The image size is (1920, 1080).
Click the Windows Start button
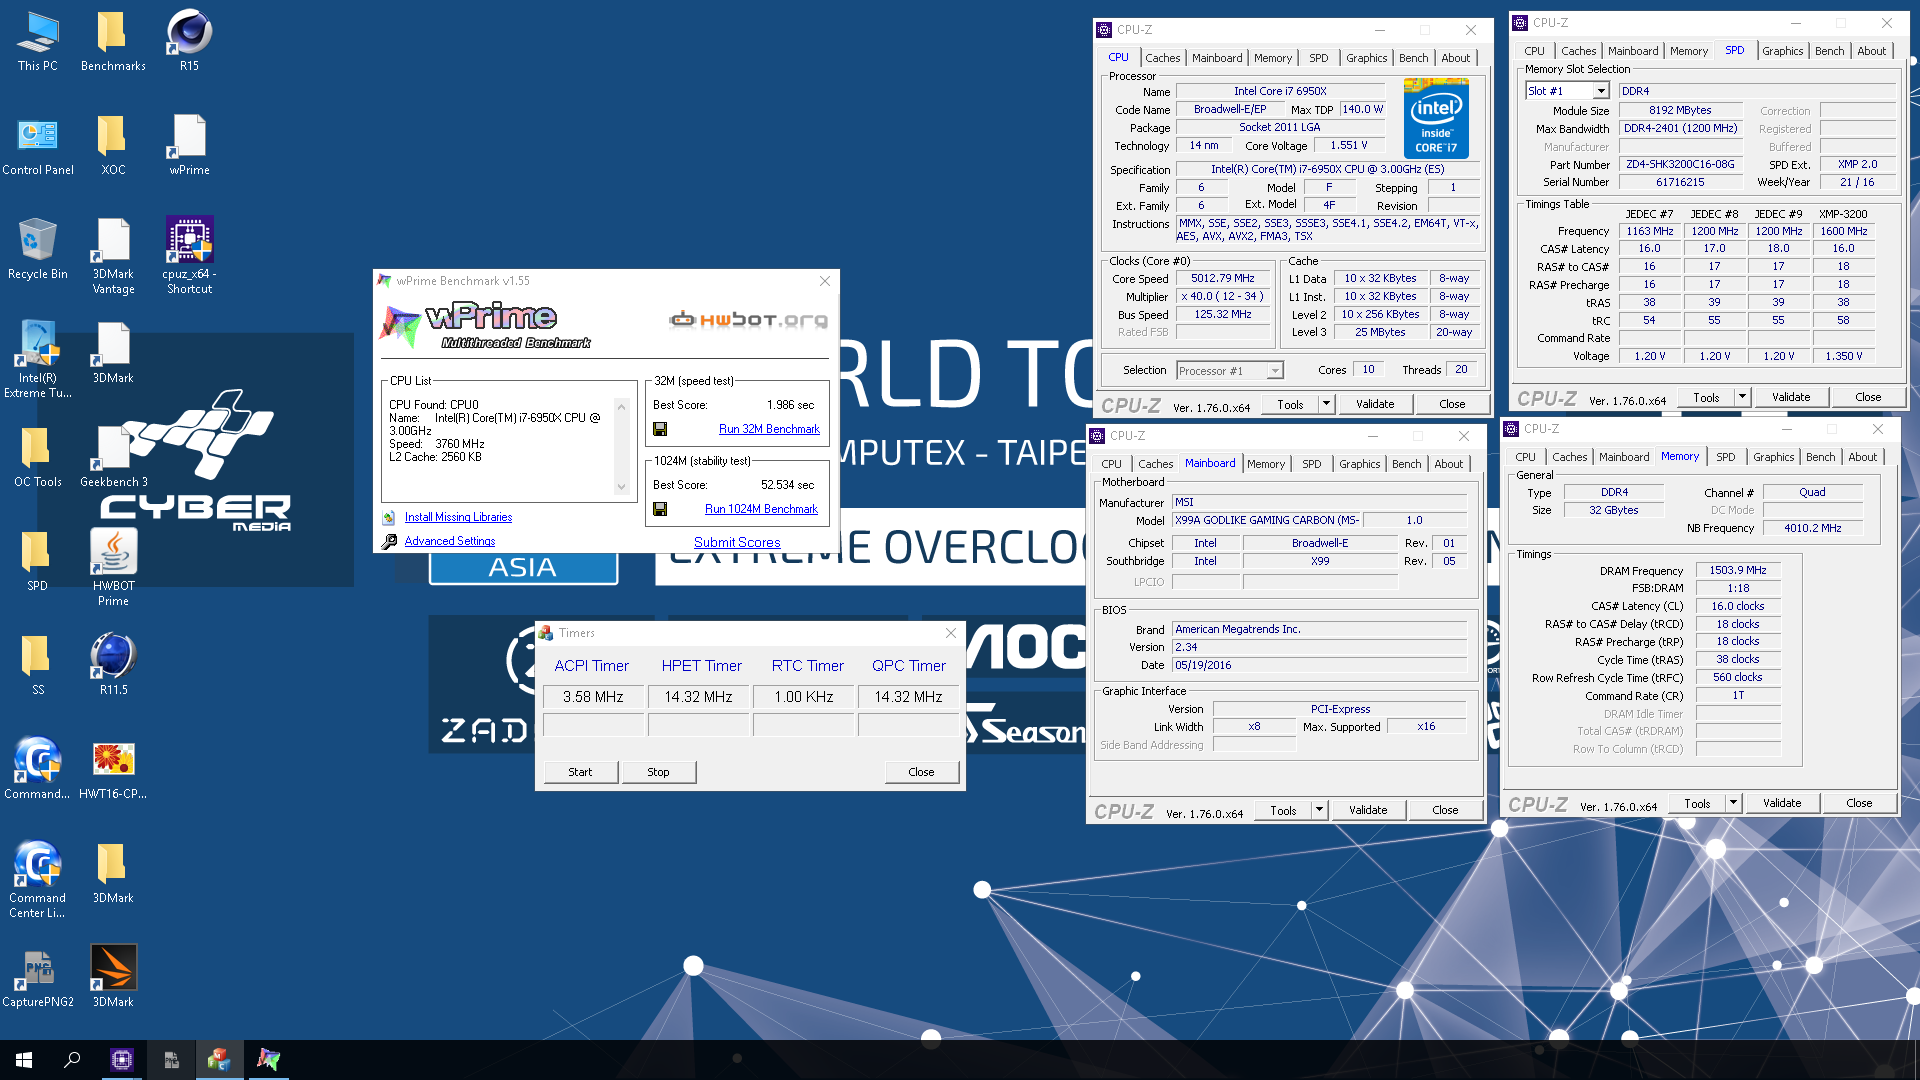pyautogui.click(x=24, y=1060)
